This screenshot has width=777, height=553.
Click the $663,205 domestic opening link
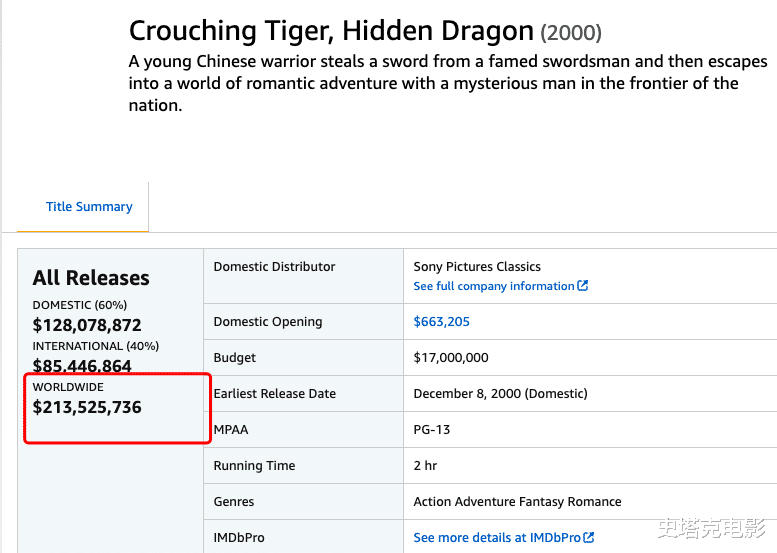coord(441,322)
